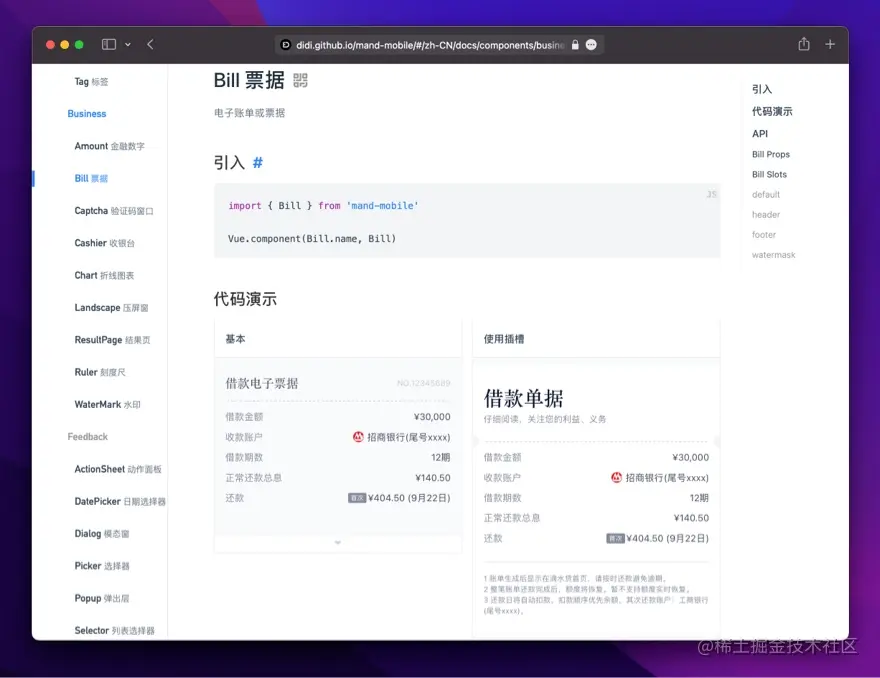The image size is (880, 678).
Task: Expand the Feedback section in the left sidebar
Action: tap(87, 436)
